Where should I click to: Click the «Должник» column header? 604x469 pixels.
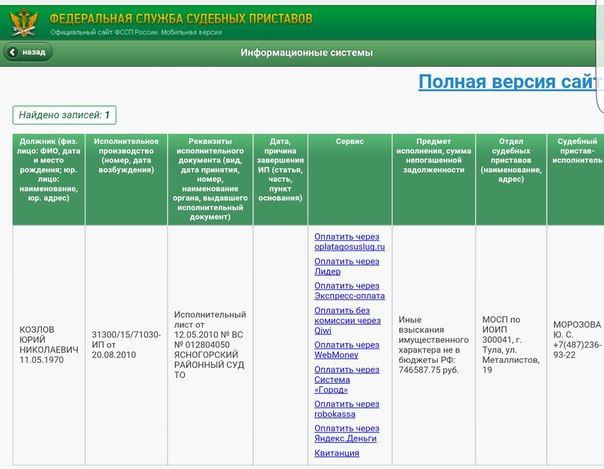[48, 176]
